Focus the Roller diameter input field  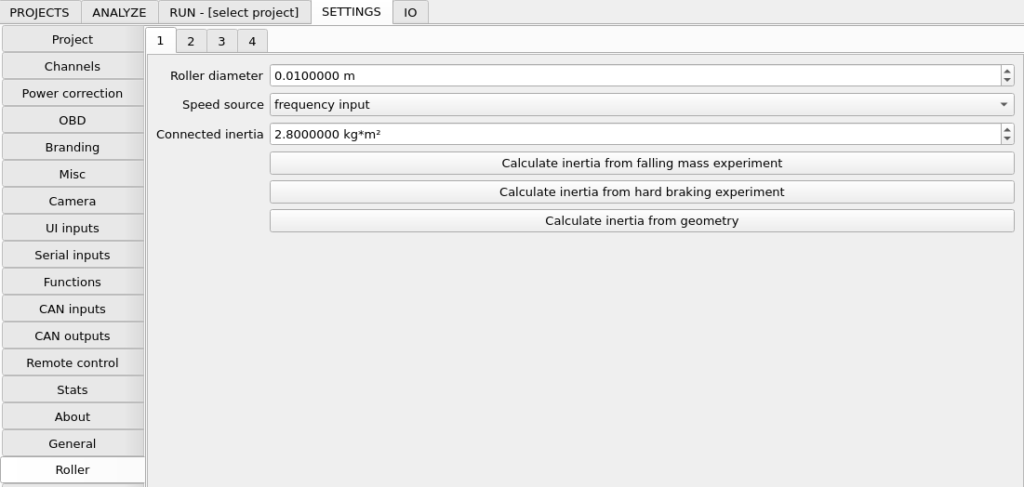635,76
